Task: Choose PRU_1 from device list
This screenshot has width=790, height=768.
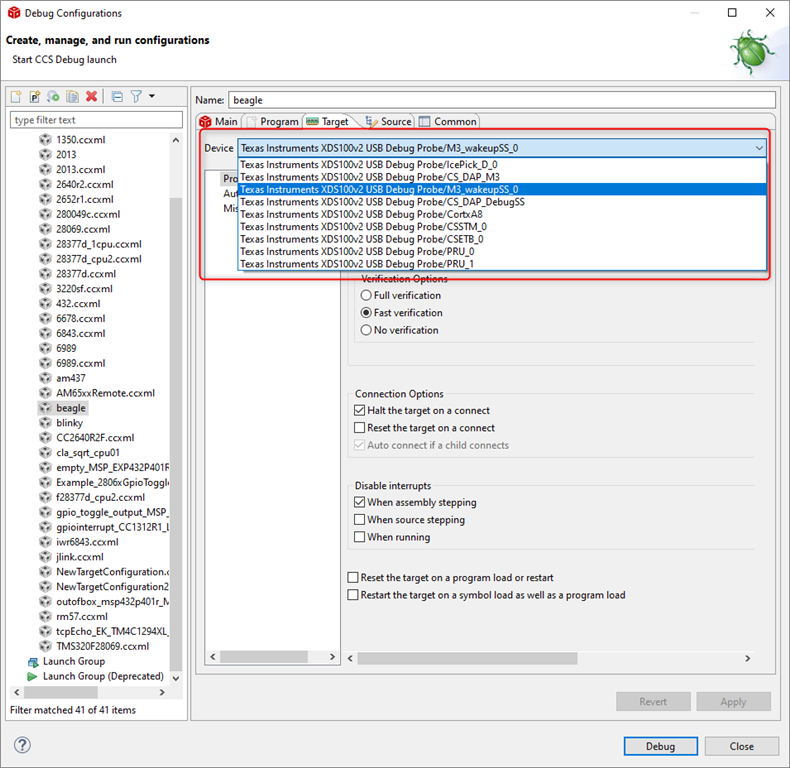Action: tap(502, 264)
